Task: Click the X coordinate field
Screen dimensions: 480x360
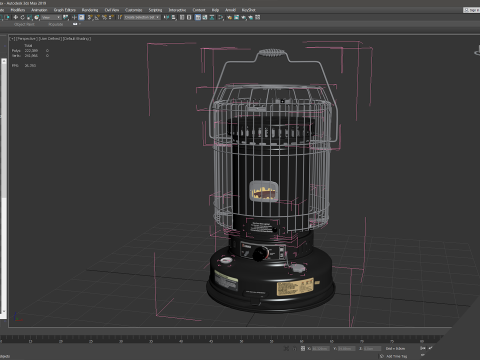Action: coord(321,349)
